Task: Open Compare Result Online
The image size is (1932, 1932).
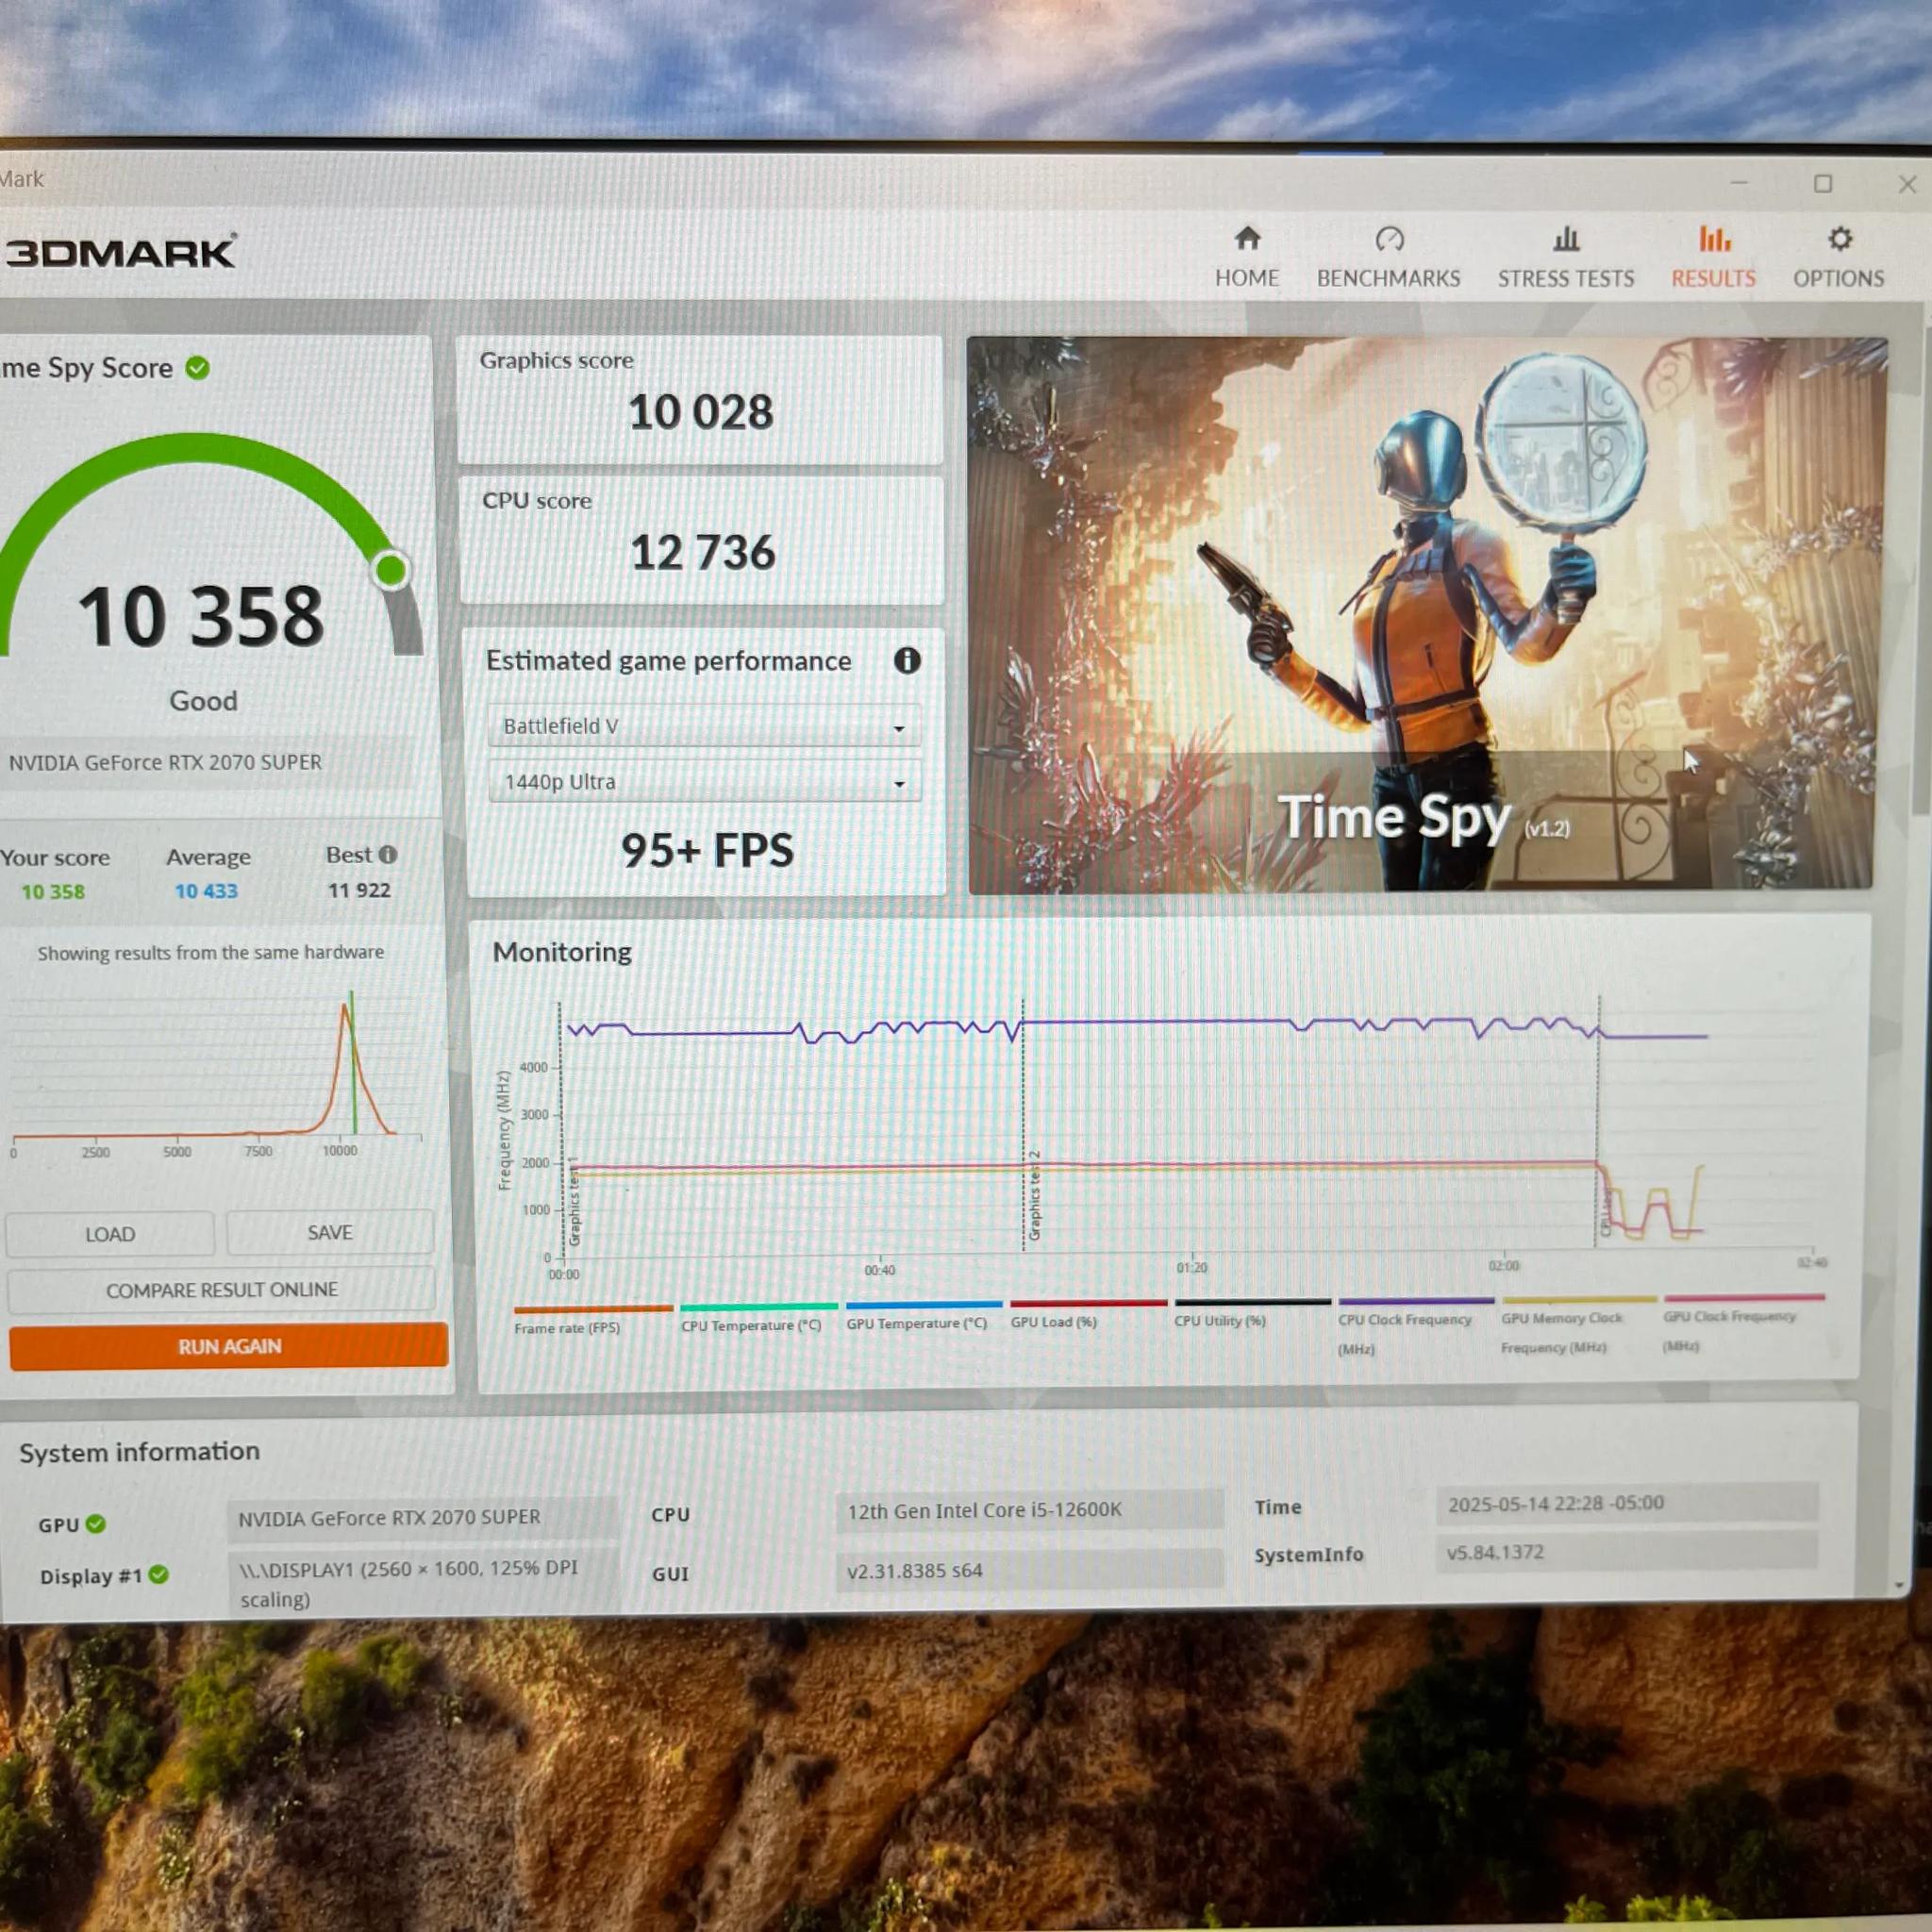Action: pos(222,1289)
